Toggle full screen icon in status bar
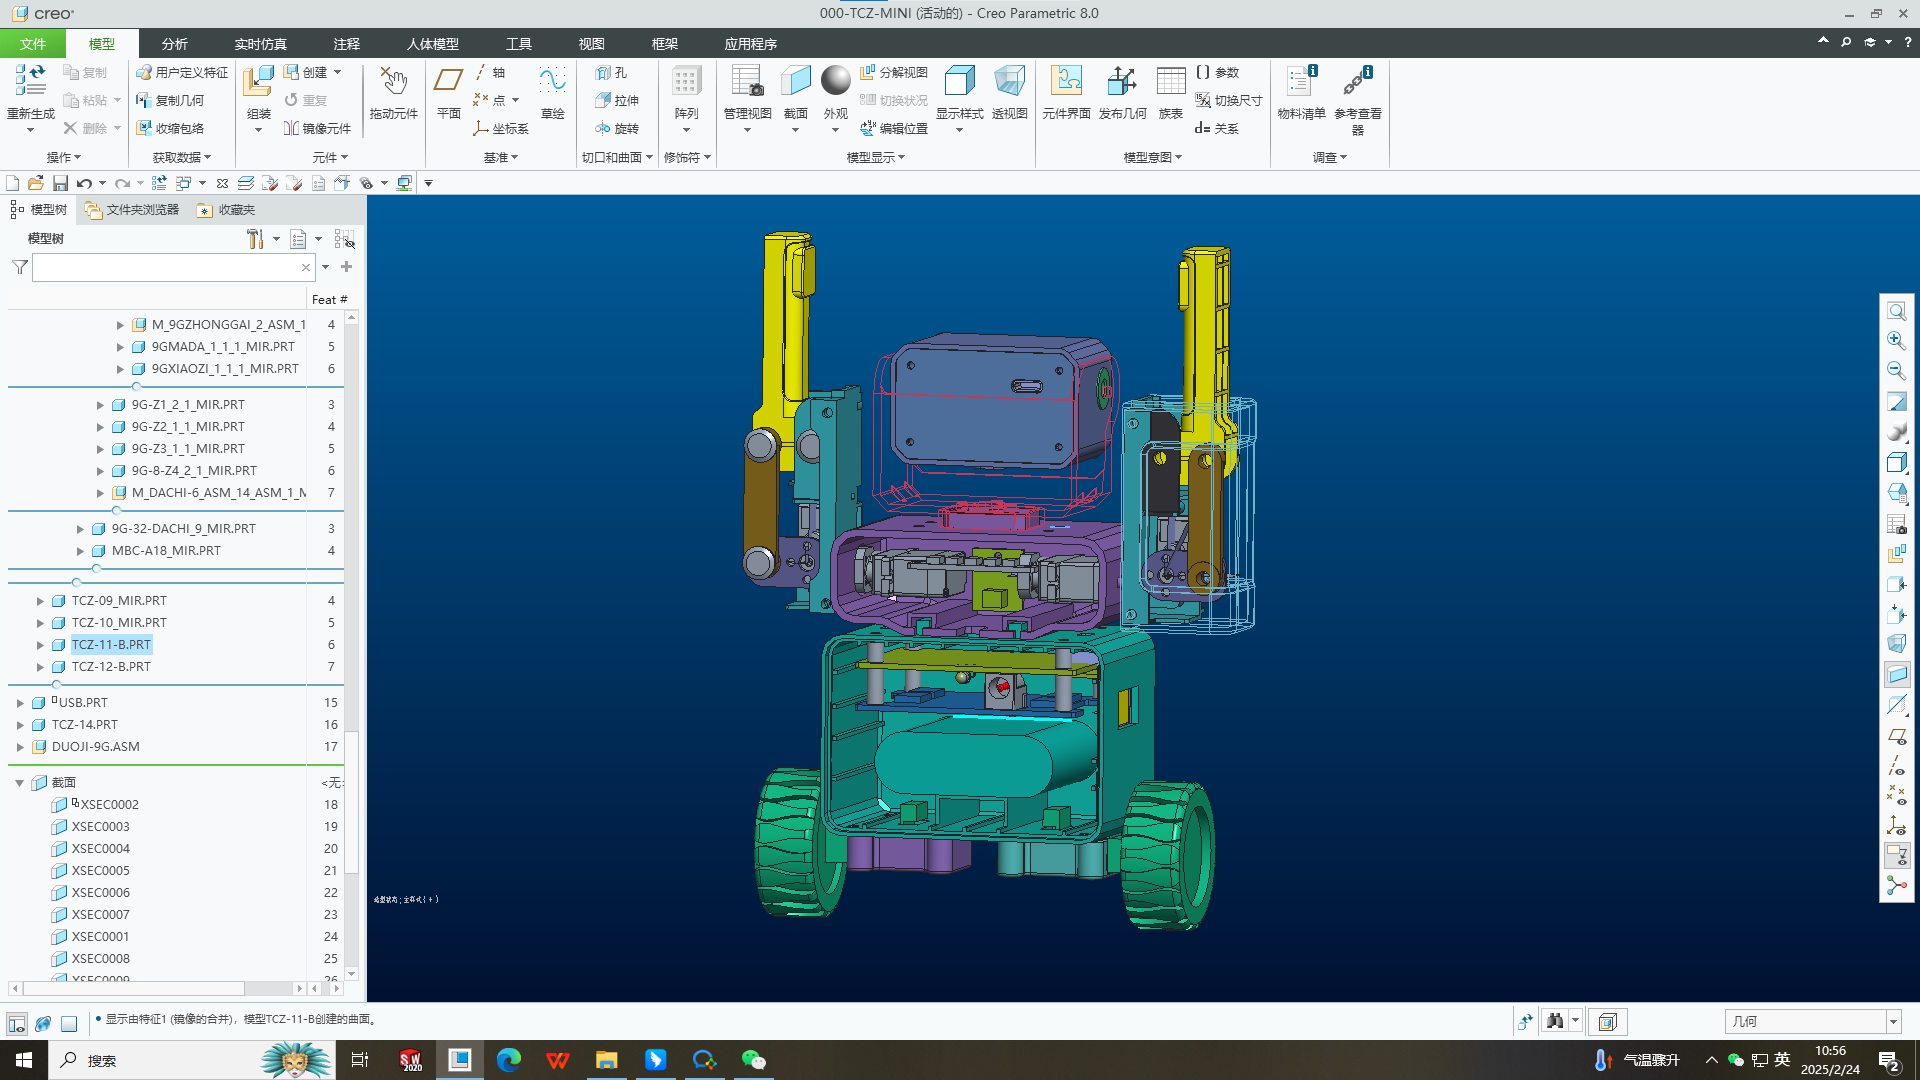This screenshot has width=1920, height=1080. click(69, 1023)
